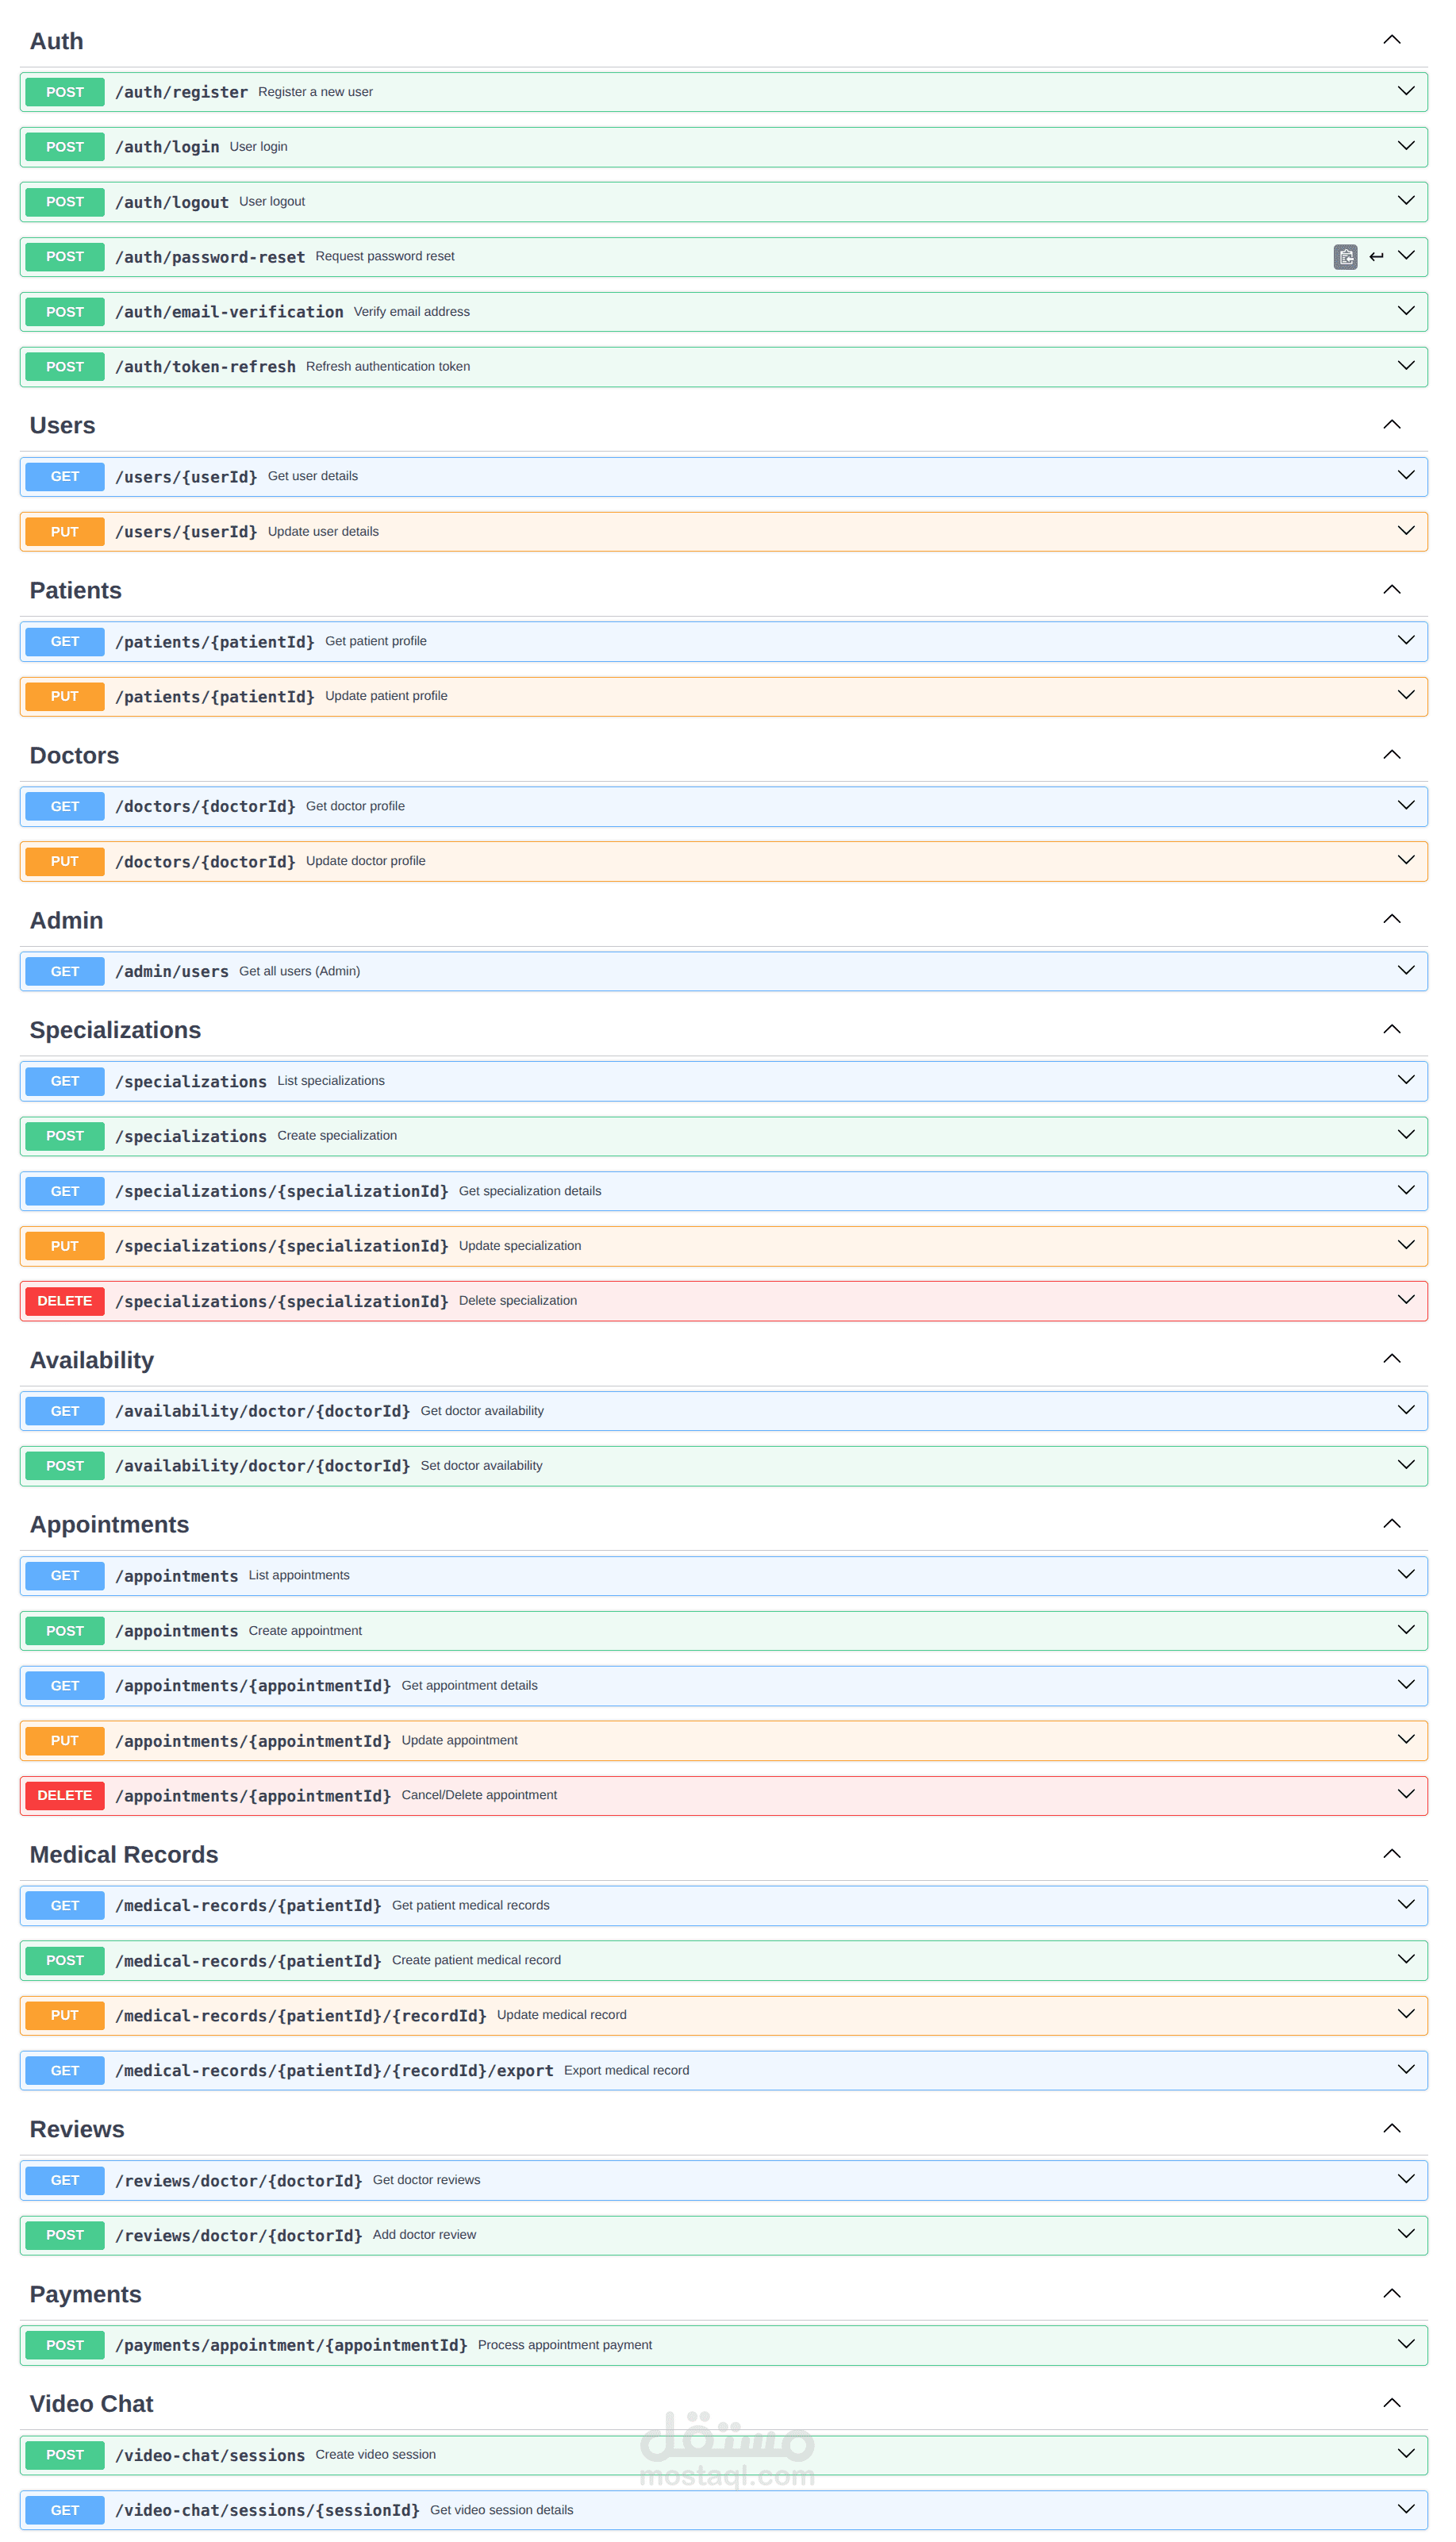Click the POST badge for Add doctor review
The image size is (1456, 2542).
(65, 2235)
